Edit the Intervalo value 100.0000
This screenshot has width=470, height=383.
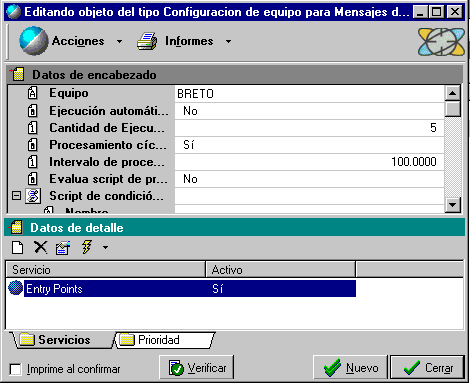coord(309,162)
